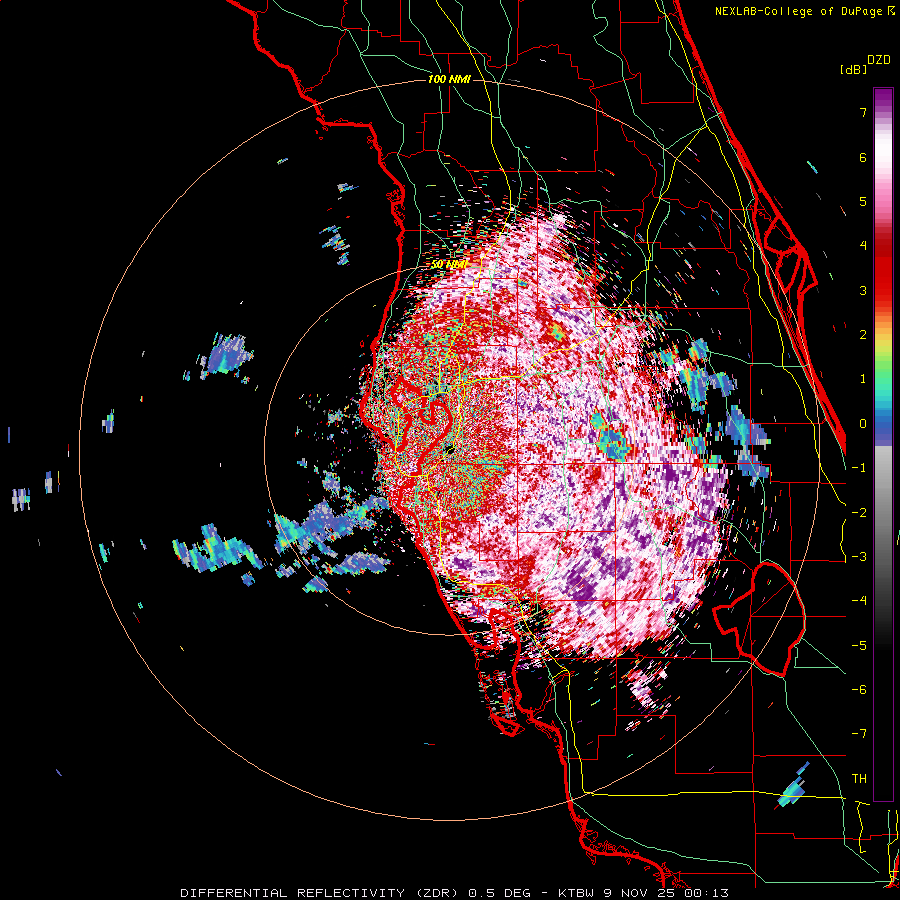Click the color scale value -3
The width and height of the screenshot is (900, 900).
tap(859, 557)
